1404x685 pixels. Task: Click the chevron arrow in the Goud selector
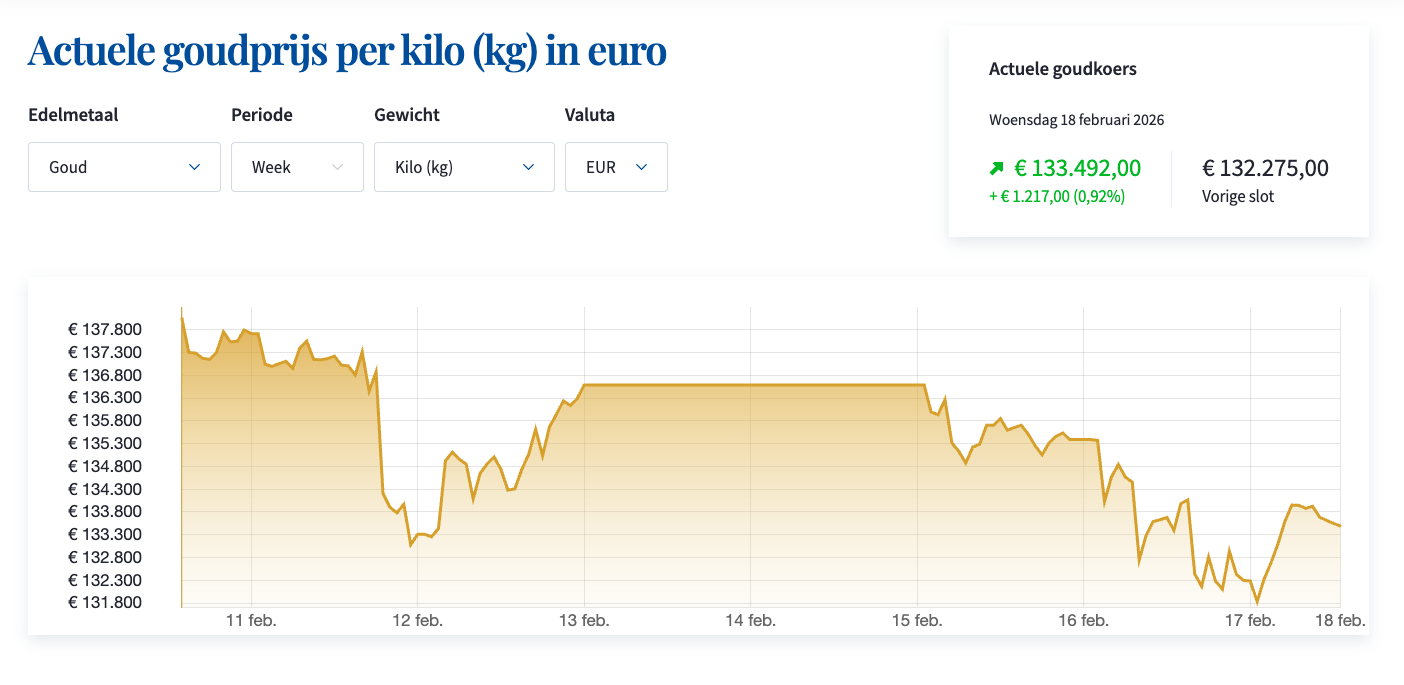click(195, 167)
